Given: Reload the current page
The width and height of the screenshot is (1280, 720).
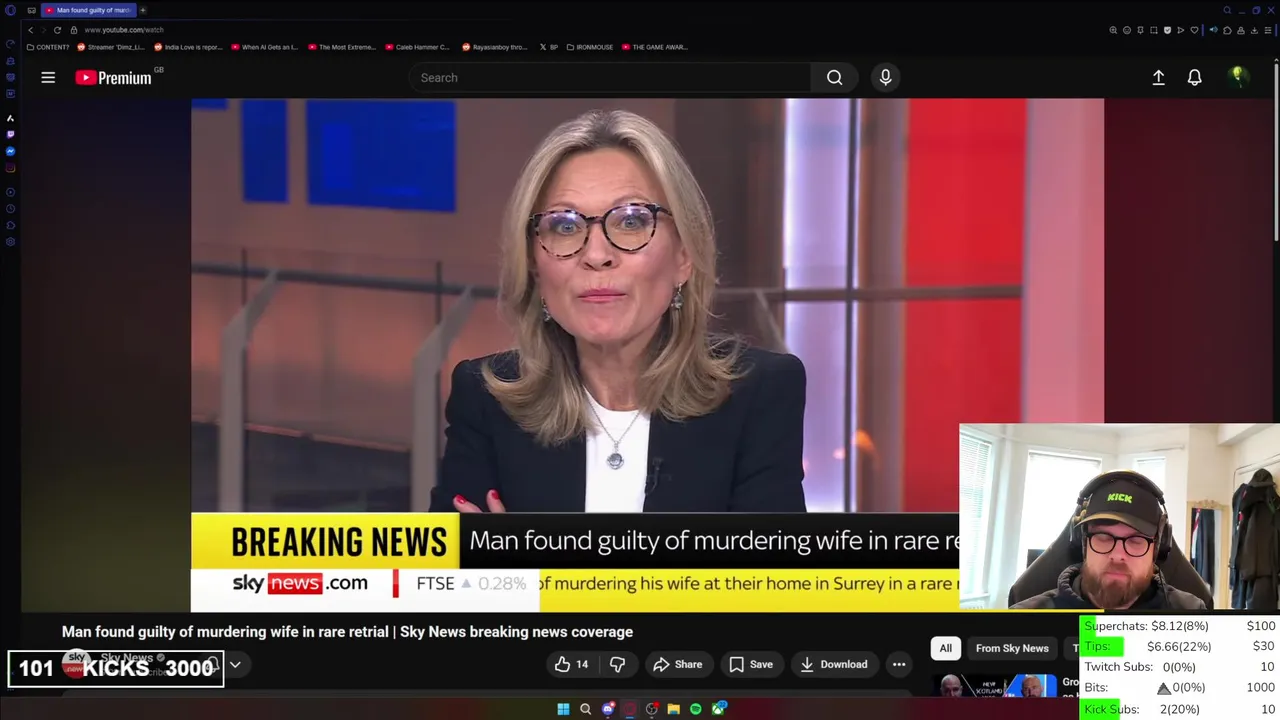Looking at the screenshot, I should point(57,30).
